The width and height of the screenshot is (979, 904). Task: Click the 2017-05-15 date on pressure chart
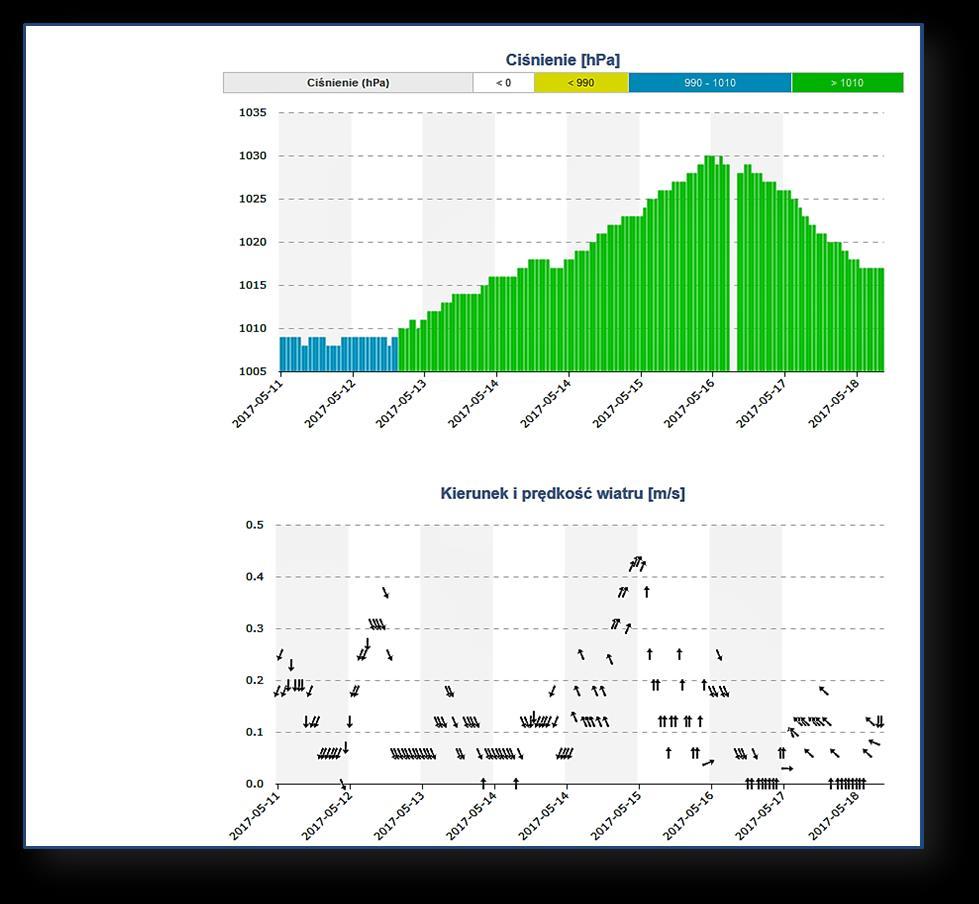[x=617, y=403]
